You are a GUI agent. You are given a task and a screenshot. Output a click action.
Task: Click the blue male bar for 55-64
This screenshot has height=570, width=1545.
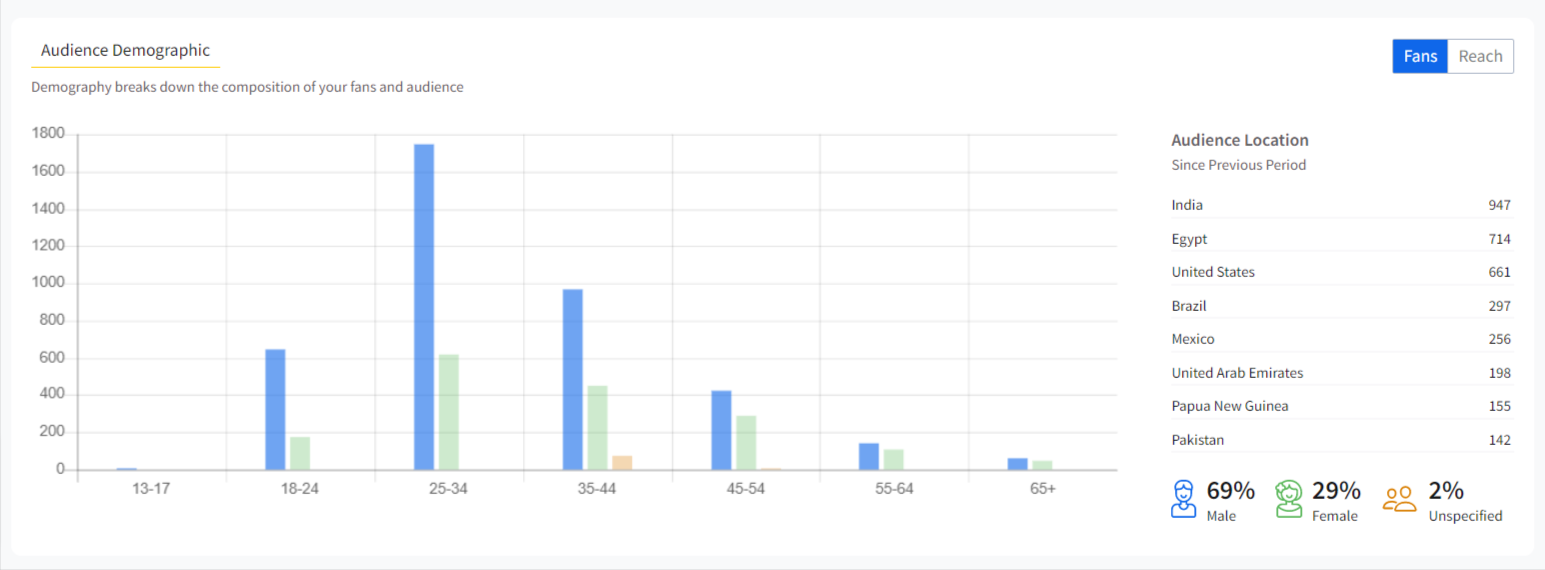[x=869, y=457]
